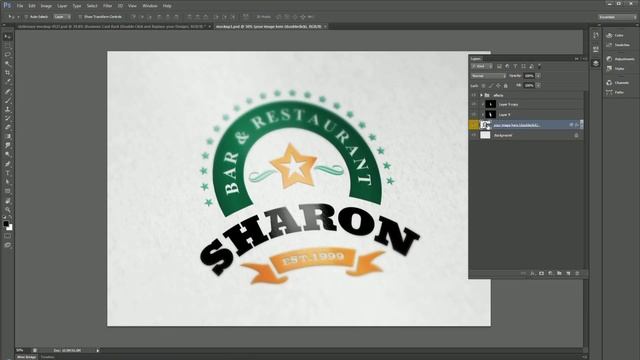Screen dimensions: 640x360
Task: Select the Eyedropper tool
Action: click(7, 82)
